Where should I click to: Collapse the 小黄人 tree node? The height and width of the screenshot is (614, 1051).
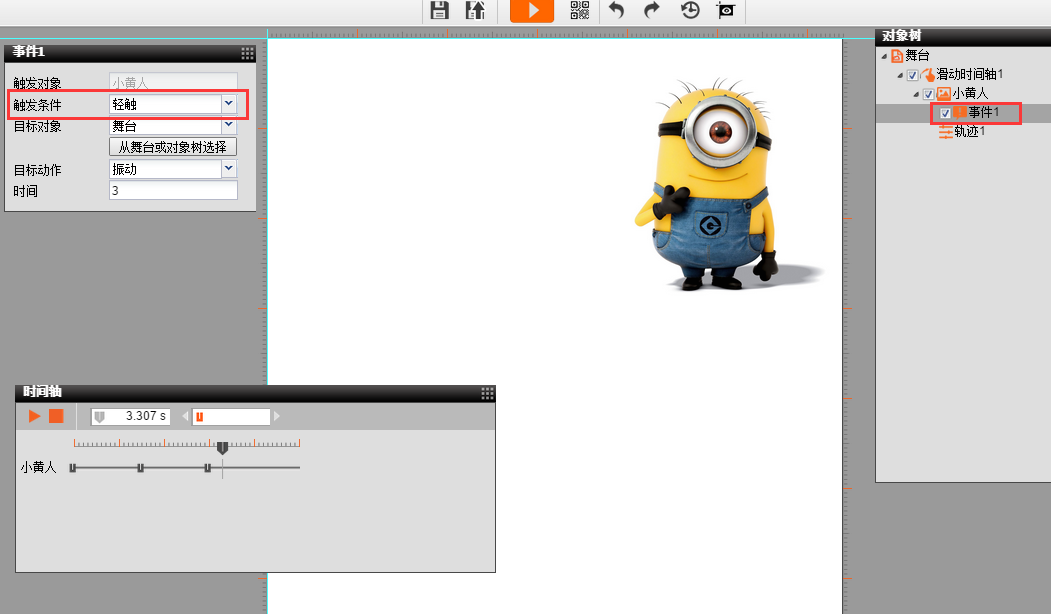click(x=916, y=94)
